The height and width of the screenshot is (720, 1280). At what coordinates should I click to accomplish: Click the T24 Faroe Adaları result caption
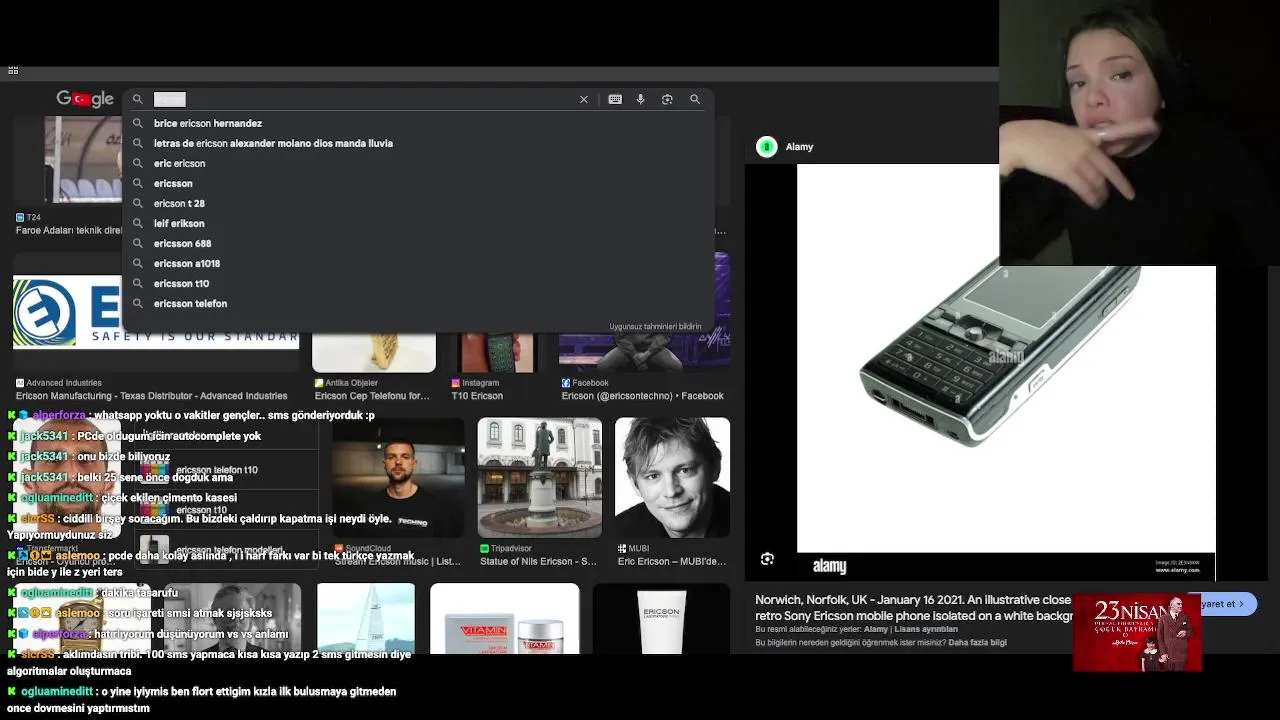coord(68,230)
